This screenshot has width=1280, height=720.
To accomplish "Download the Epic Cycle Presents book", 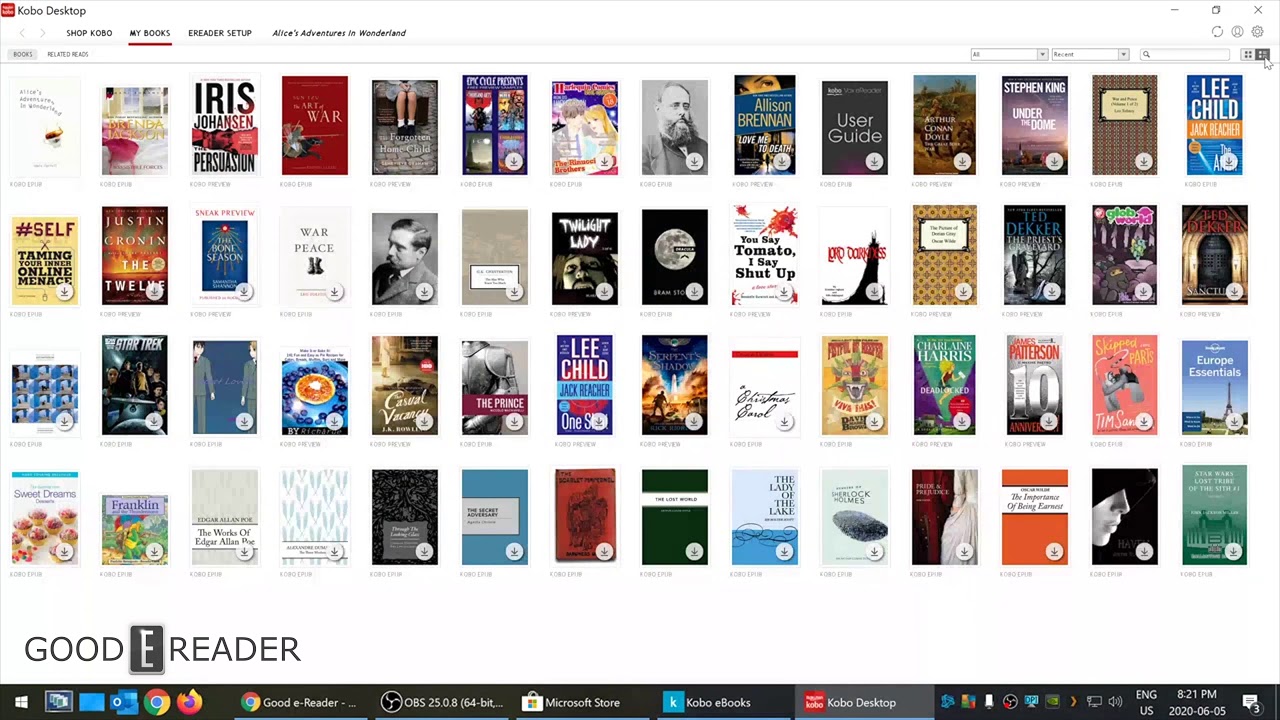I will (514, 161).
